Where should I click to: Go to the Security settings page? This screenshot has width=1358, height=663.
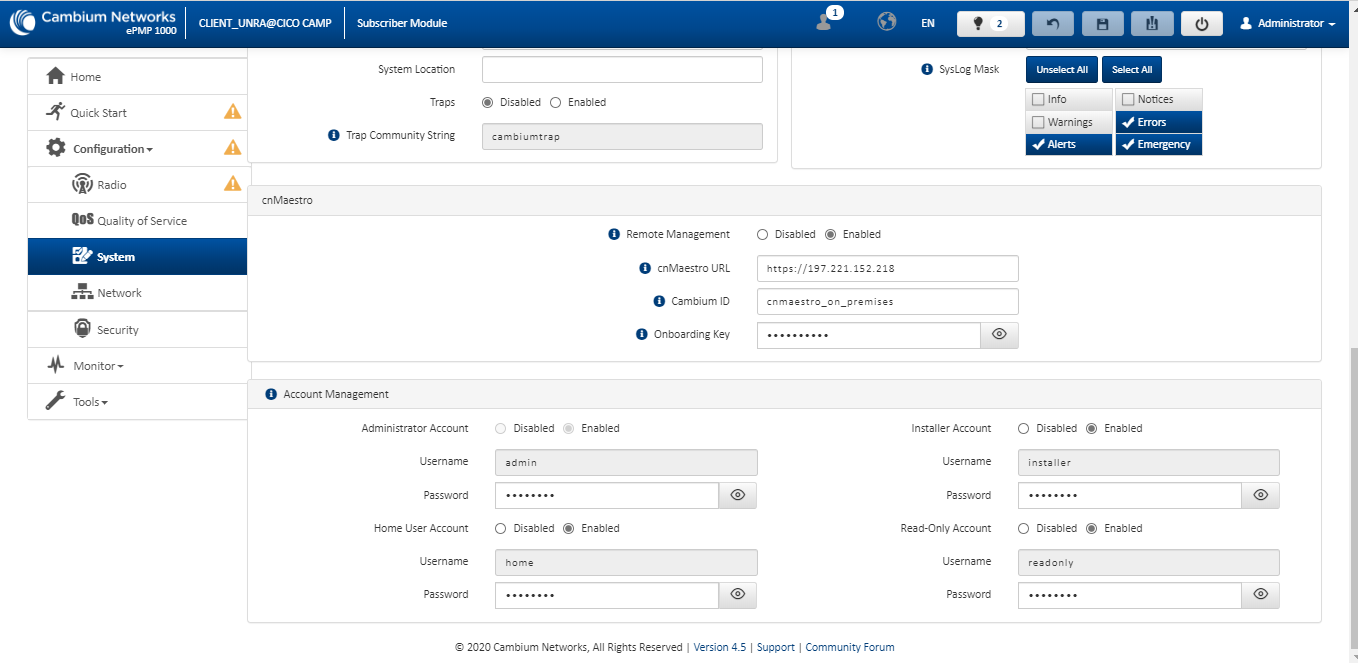tap(117, 330)
